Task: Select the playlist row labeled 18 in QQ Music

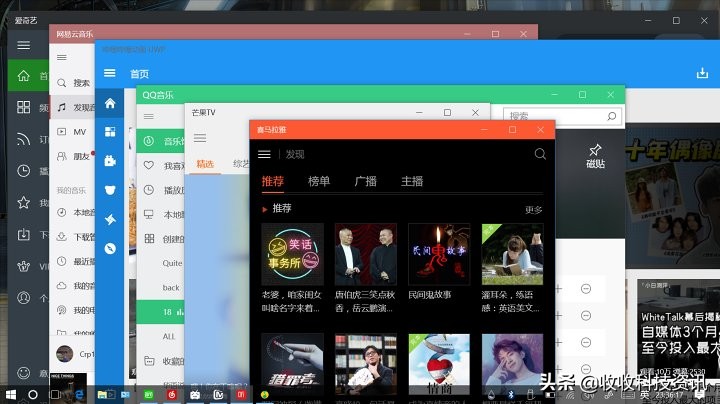Action: [160, 312]
